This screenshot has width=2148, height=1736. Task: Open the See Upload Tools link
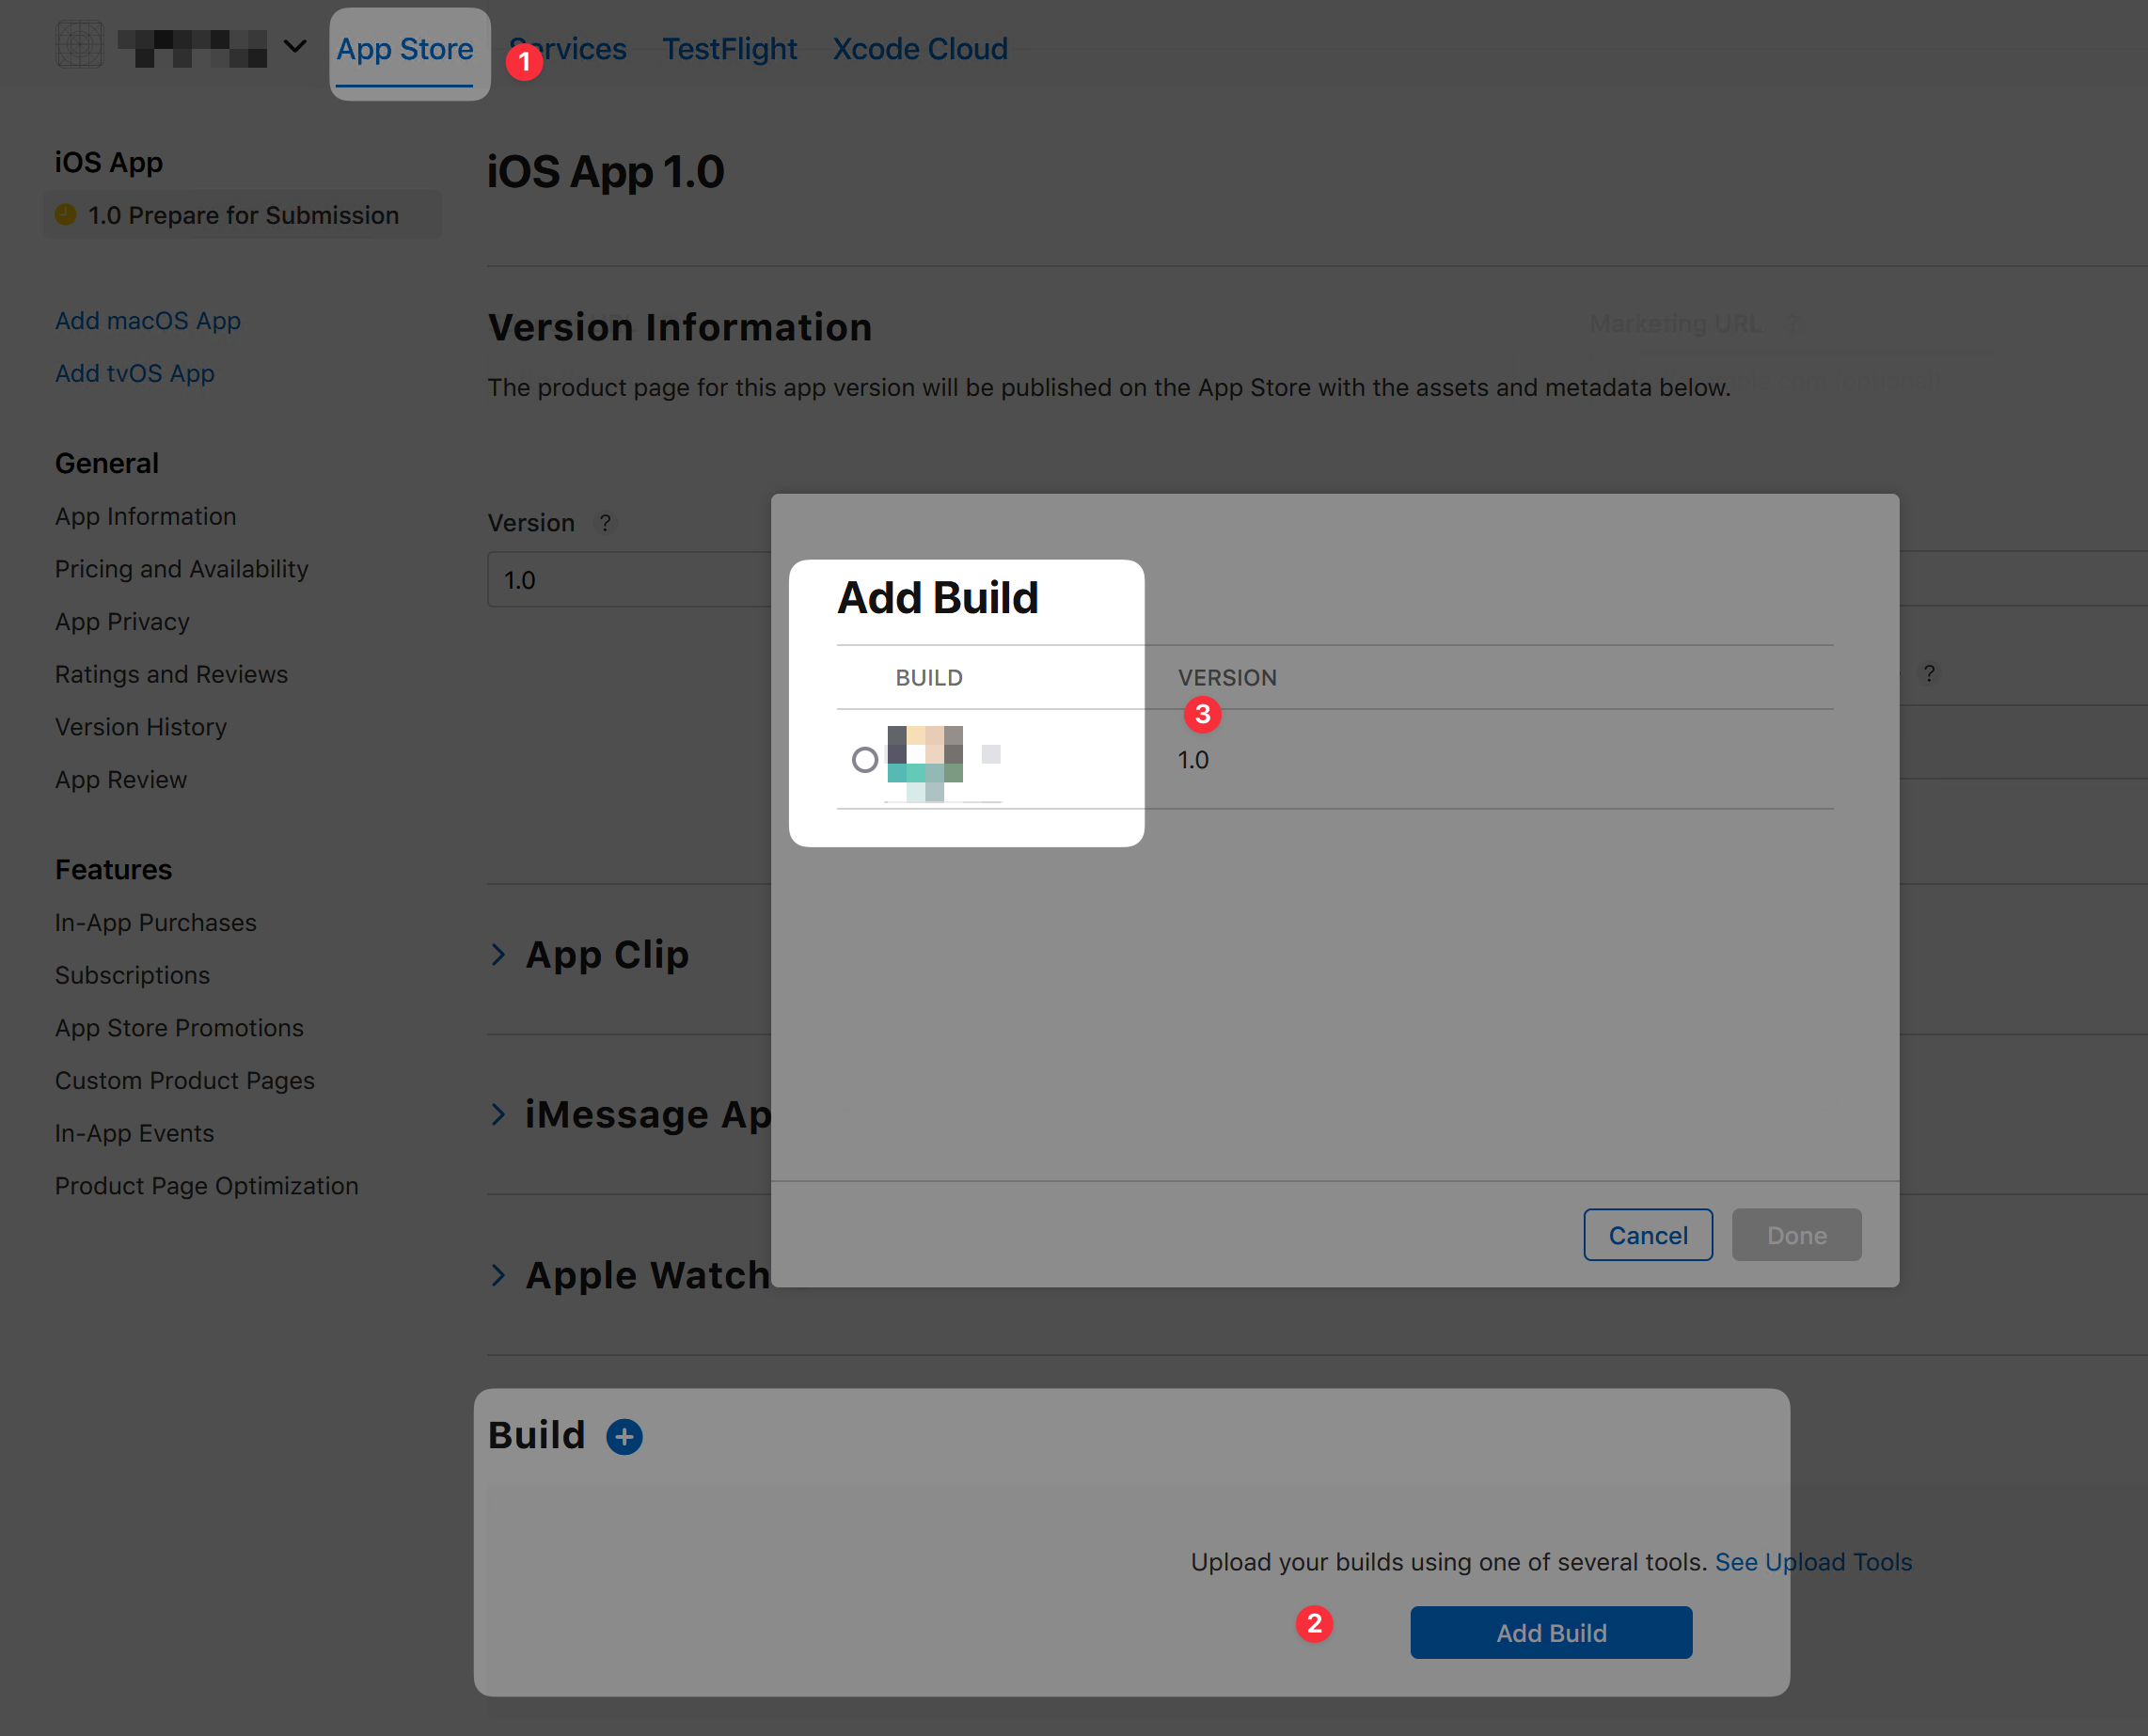[1812, 1562]
